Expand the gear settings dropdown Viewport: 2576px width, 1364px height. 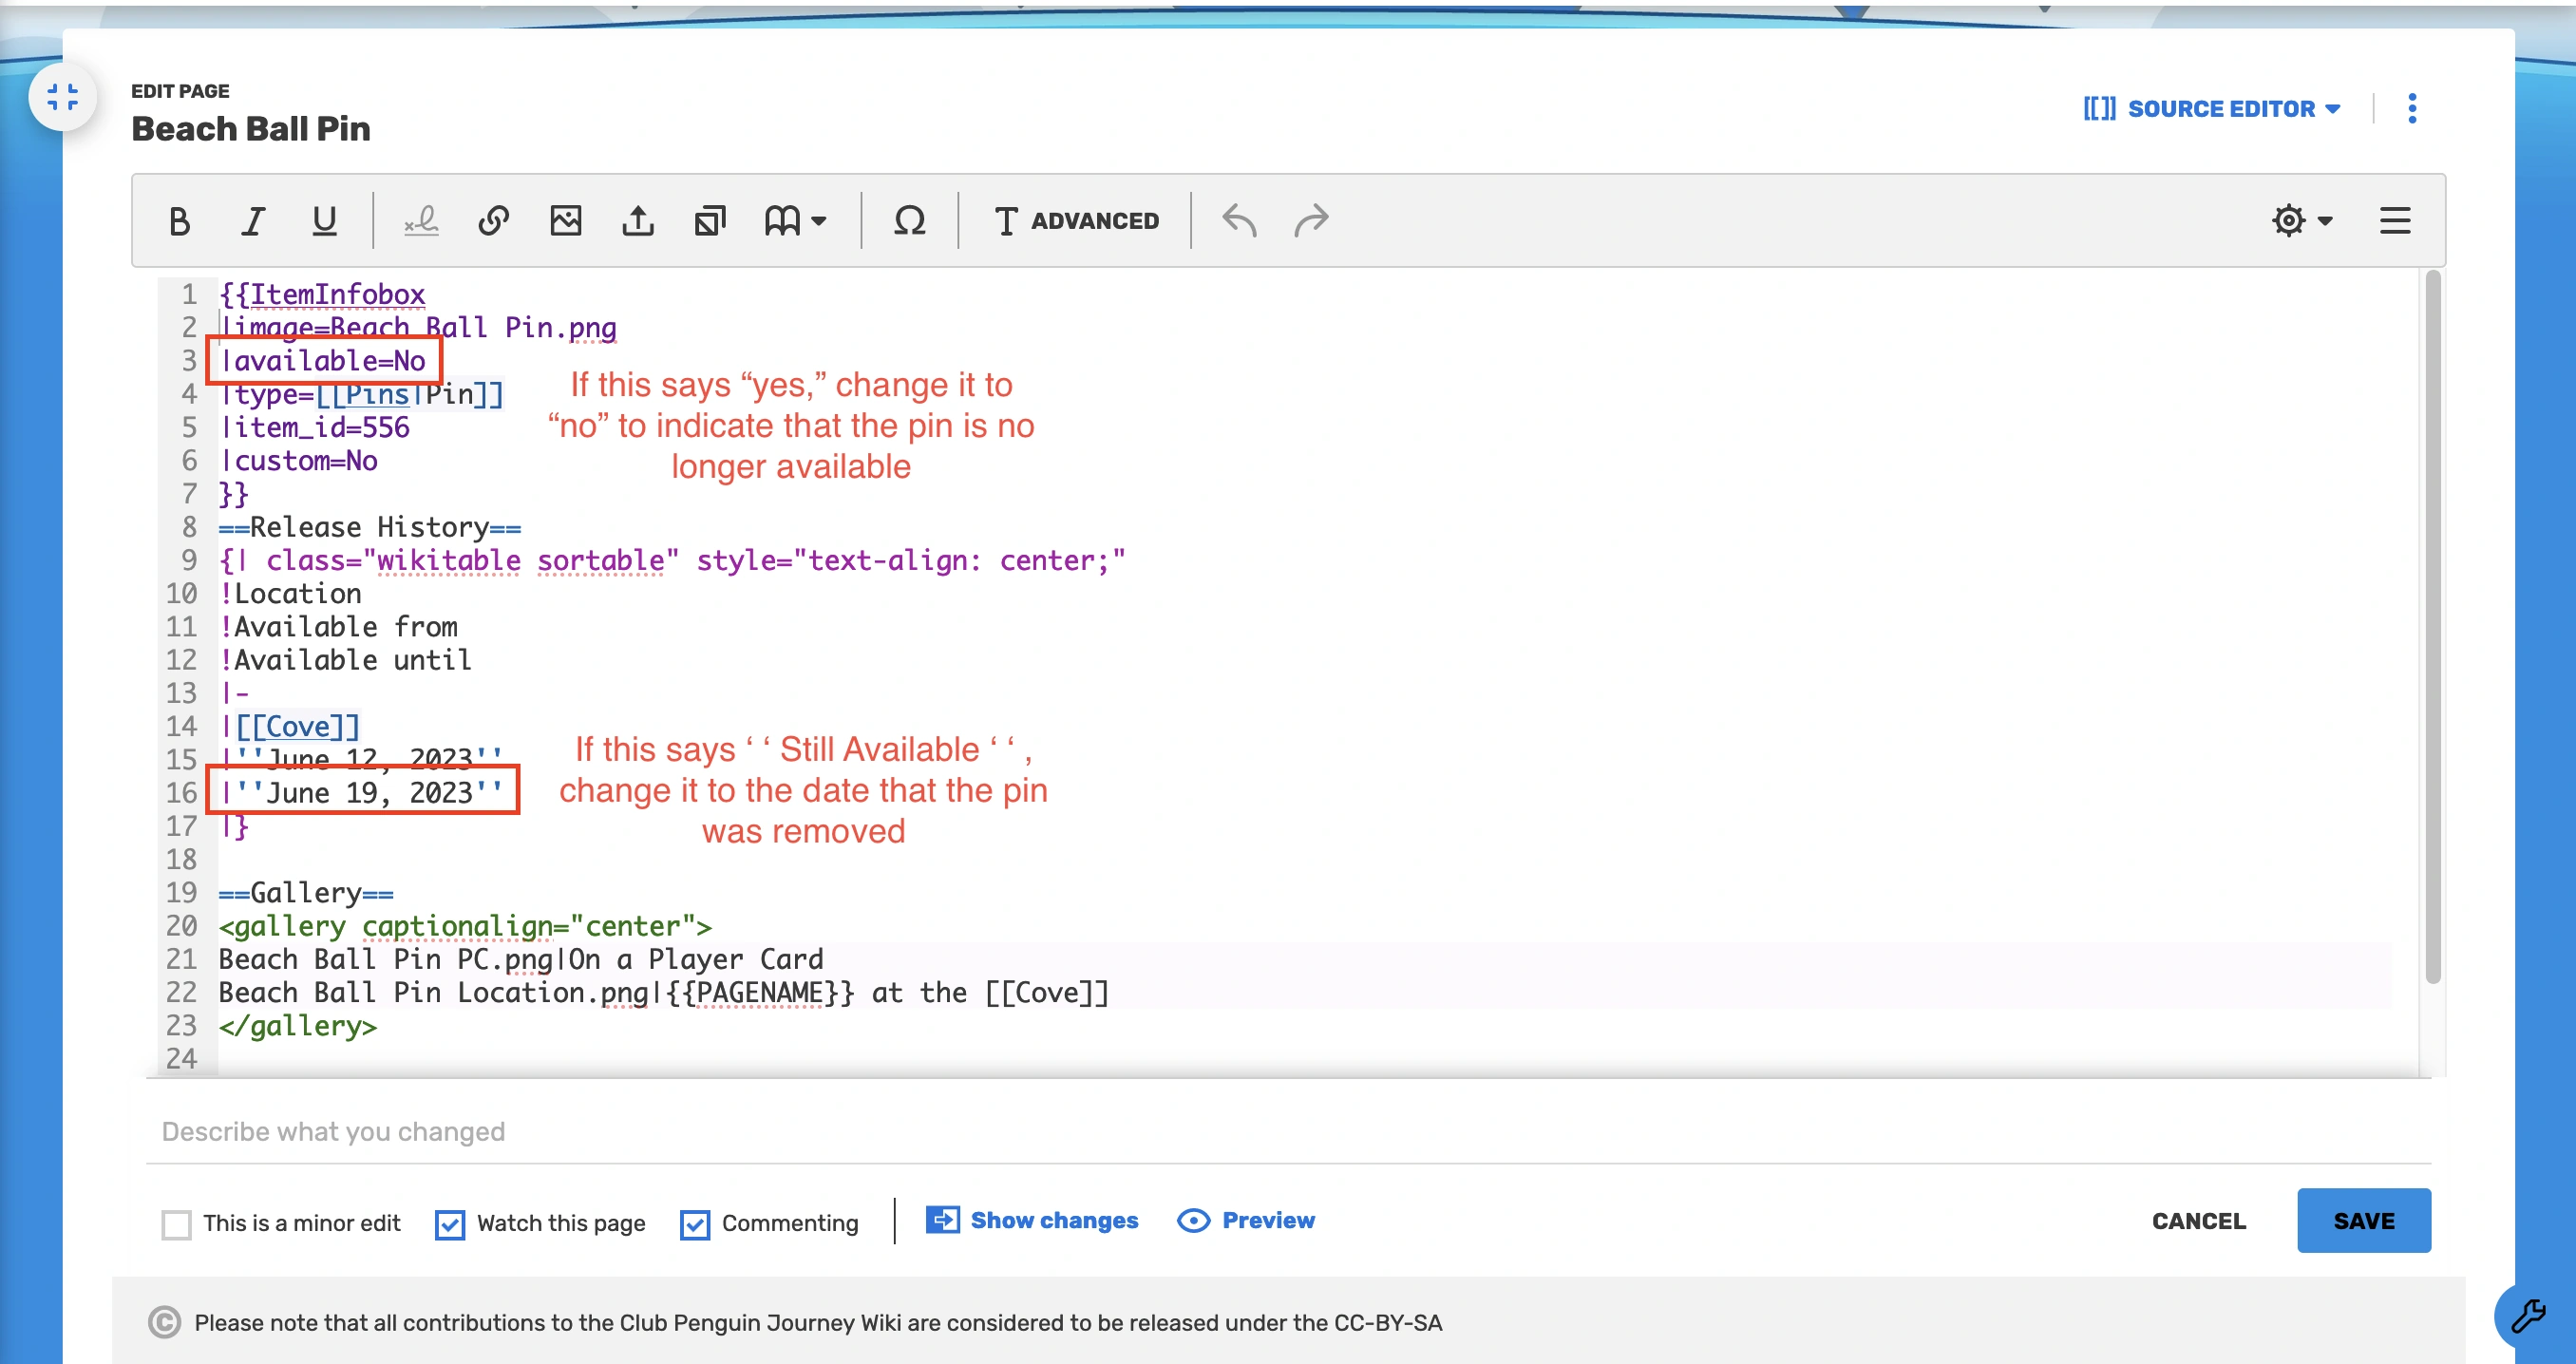(x=2301, y=220)
